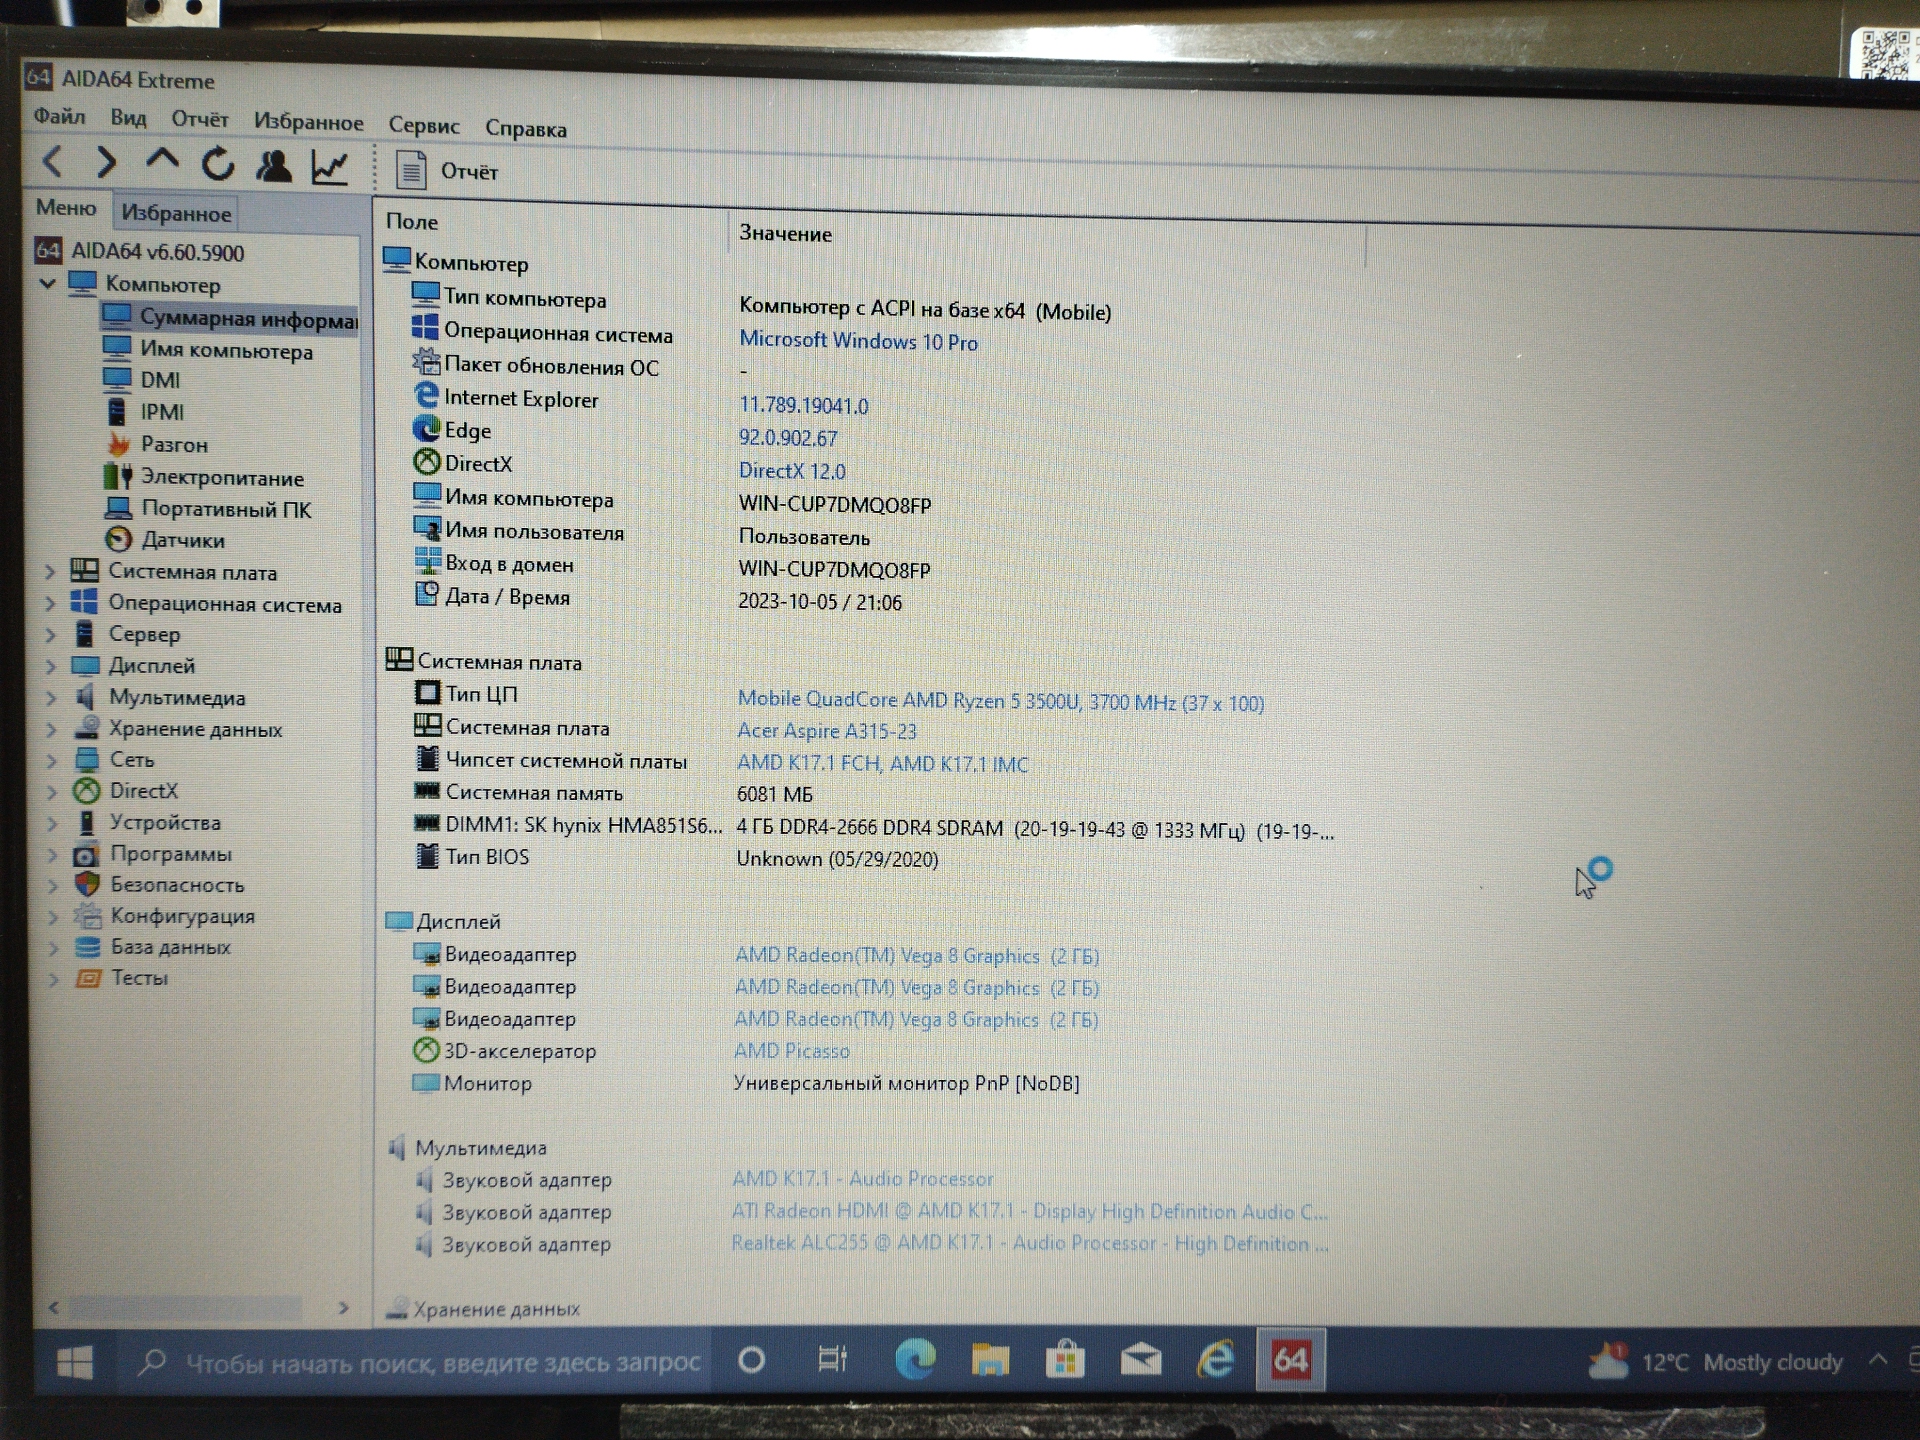Open the Избранное menu in the menu bar
The image size is (1920, 1440).
308,123
